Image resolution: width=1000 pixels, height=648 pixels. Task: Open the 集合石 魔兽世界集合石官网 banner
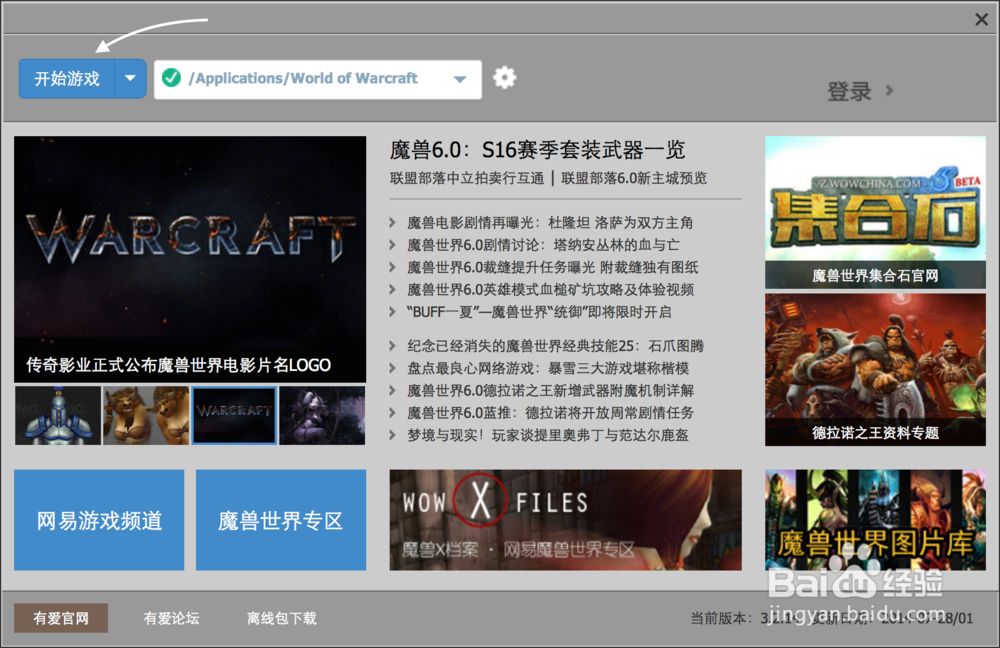click(875, 212)
